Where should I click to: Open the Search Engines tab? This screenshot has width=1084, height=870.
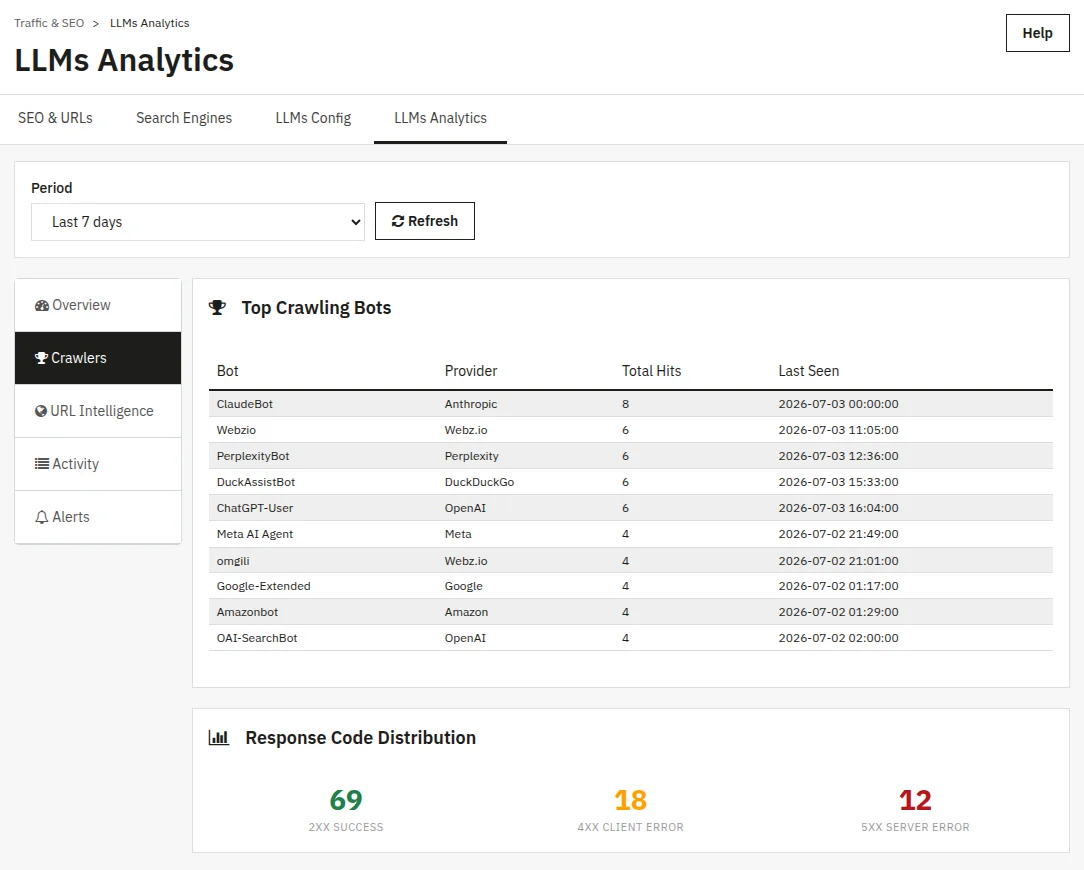coord(184,118)
